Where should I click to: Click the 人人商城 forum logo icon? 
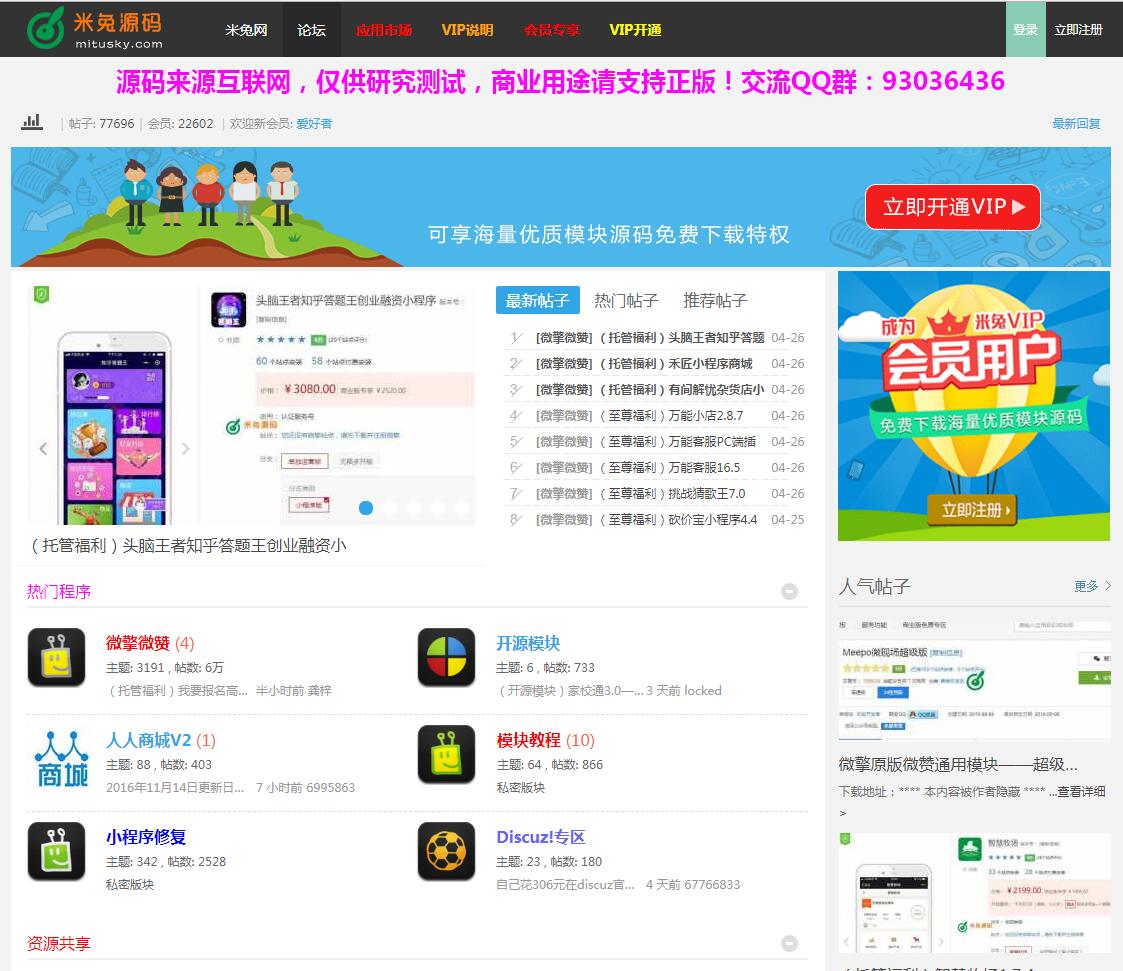point(62,758)
